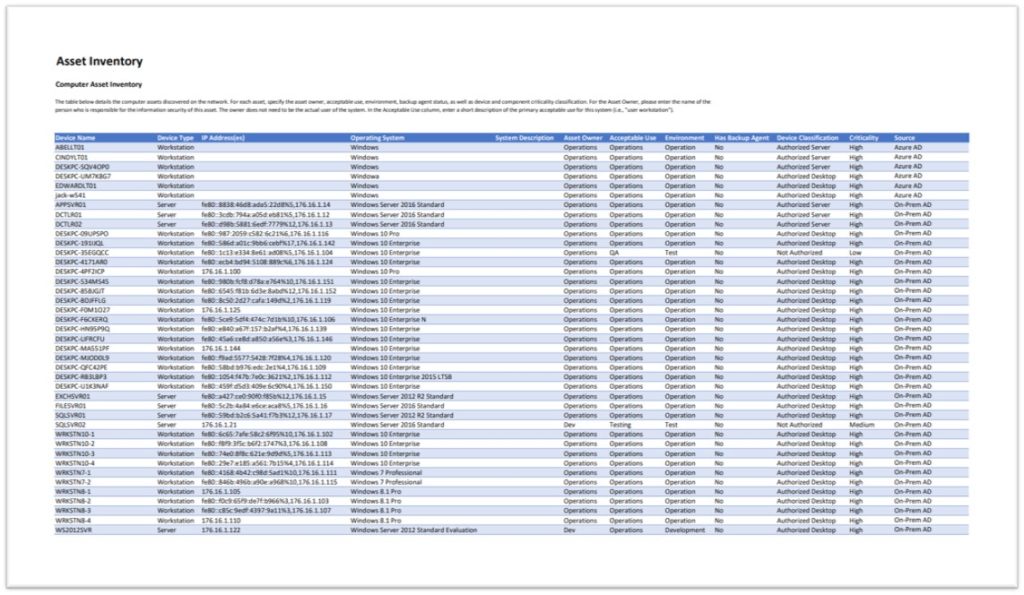Select the Asset Owner column header
Image resolution: width=1024 pixels, height=595 pixels.
pyautogui.click(x=583, y=138)
